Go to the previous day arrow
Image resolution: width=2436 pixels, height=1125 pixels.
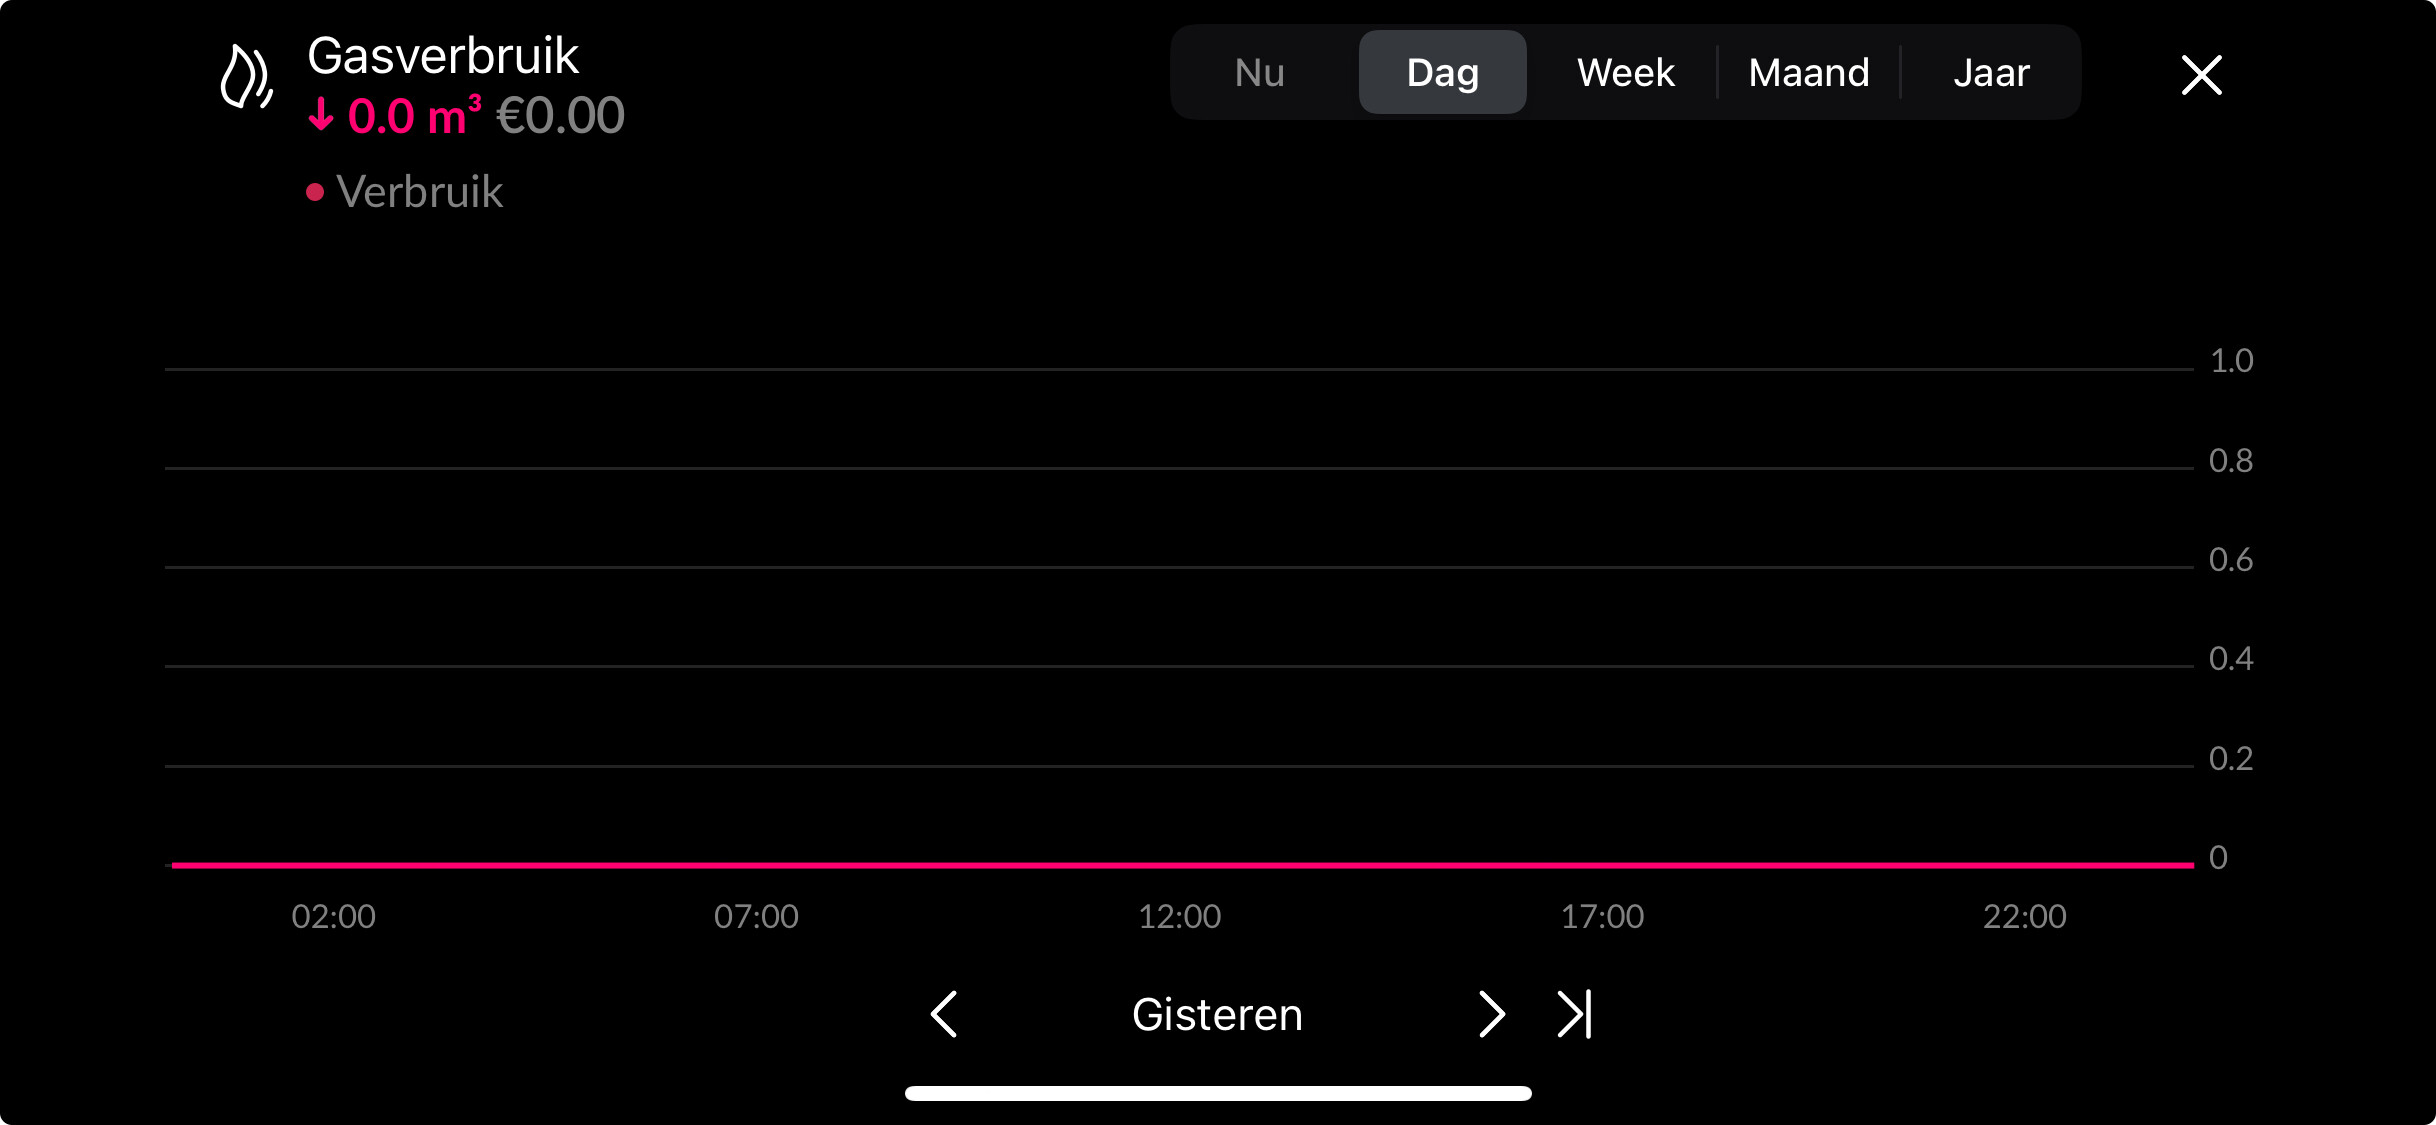pos(944,1014)
